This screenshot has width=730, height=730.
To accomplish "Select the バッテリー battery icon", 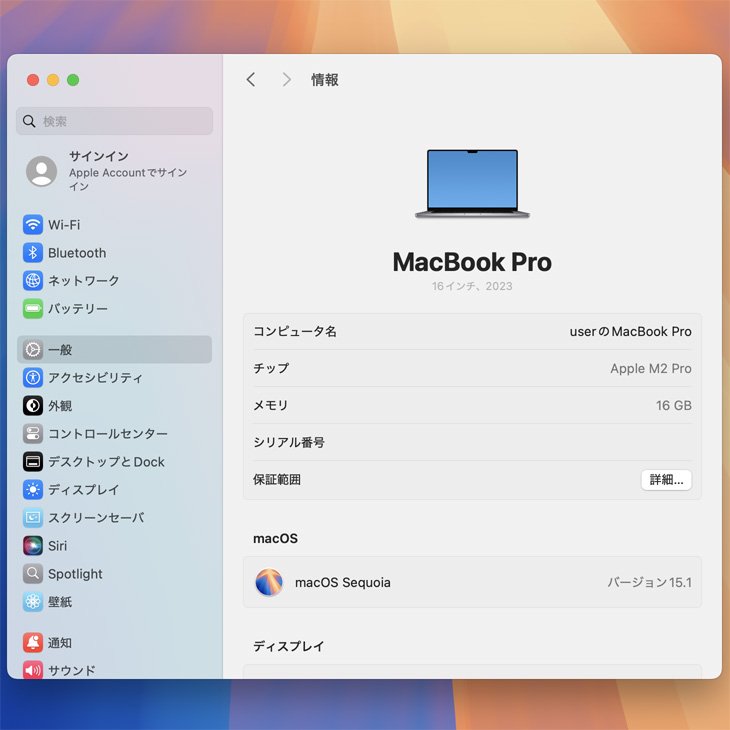I will (33, 309).
